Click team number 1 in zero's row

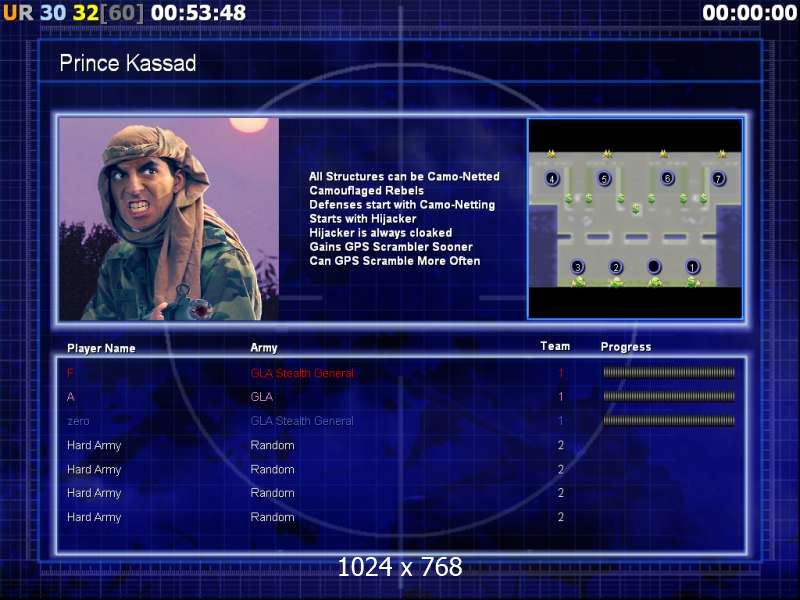[561, 421]
